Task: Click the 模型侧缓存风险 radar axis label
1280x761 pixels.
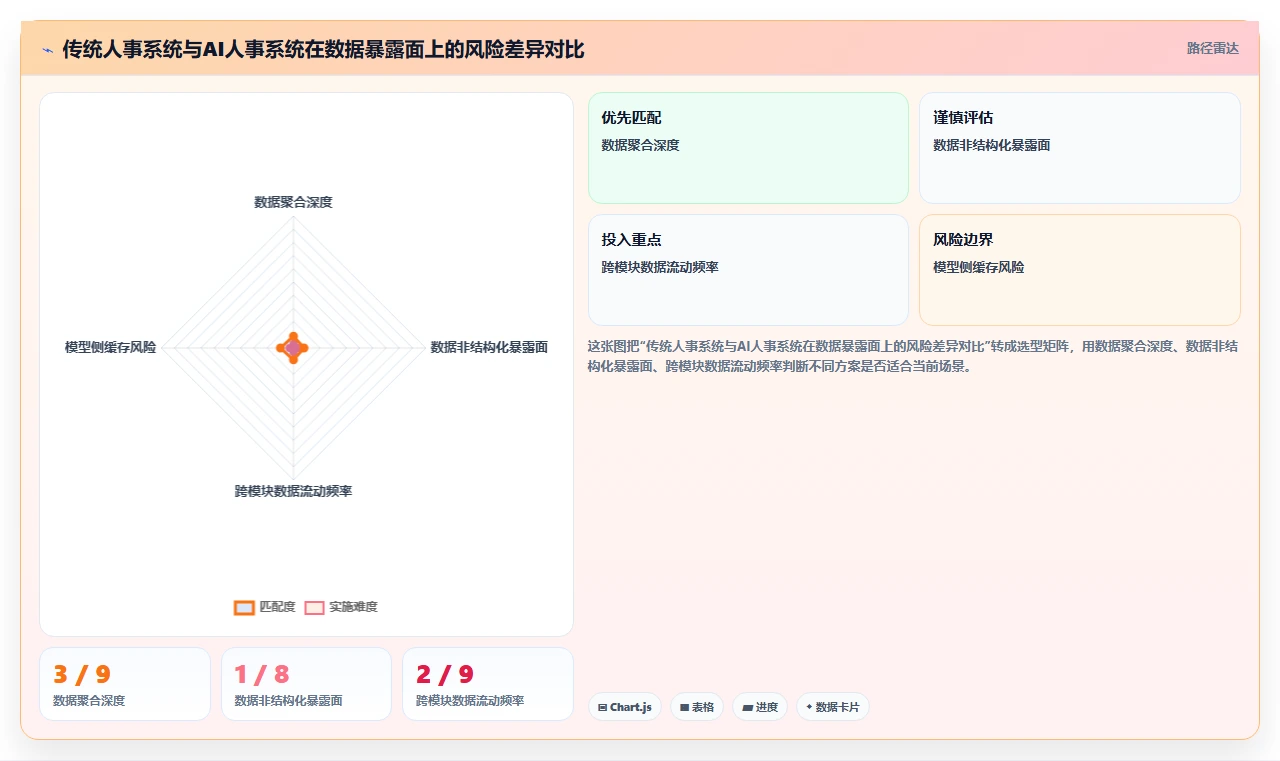Action: 110,347
